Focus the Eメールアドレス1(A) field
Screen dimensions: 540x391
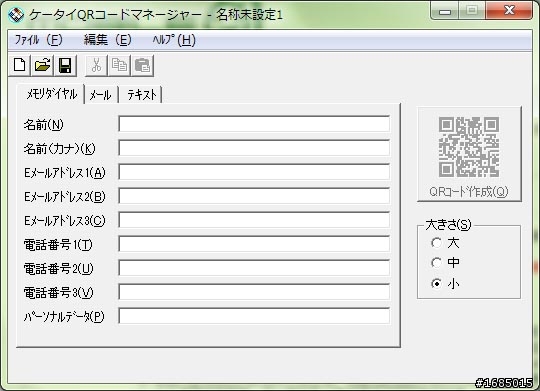254,172
